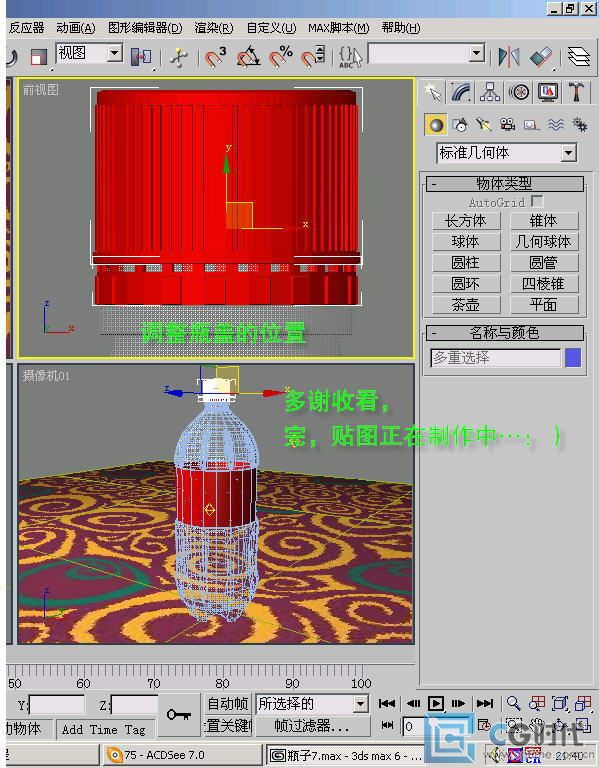Screen dimensions: 599x768
Task: Click the 四棱锥 button
Action: click(544, 284)
